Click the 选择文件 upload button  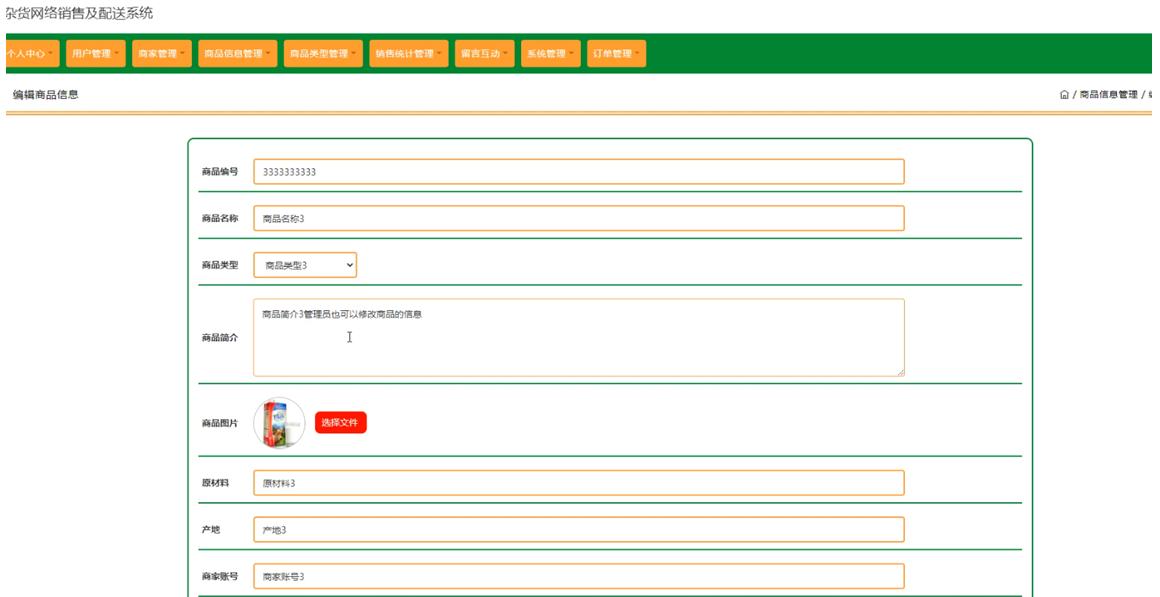pyautogui.click(x=340, y=422)
